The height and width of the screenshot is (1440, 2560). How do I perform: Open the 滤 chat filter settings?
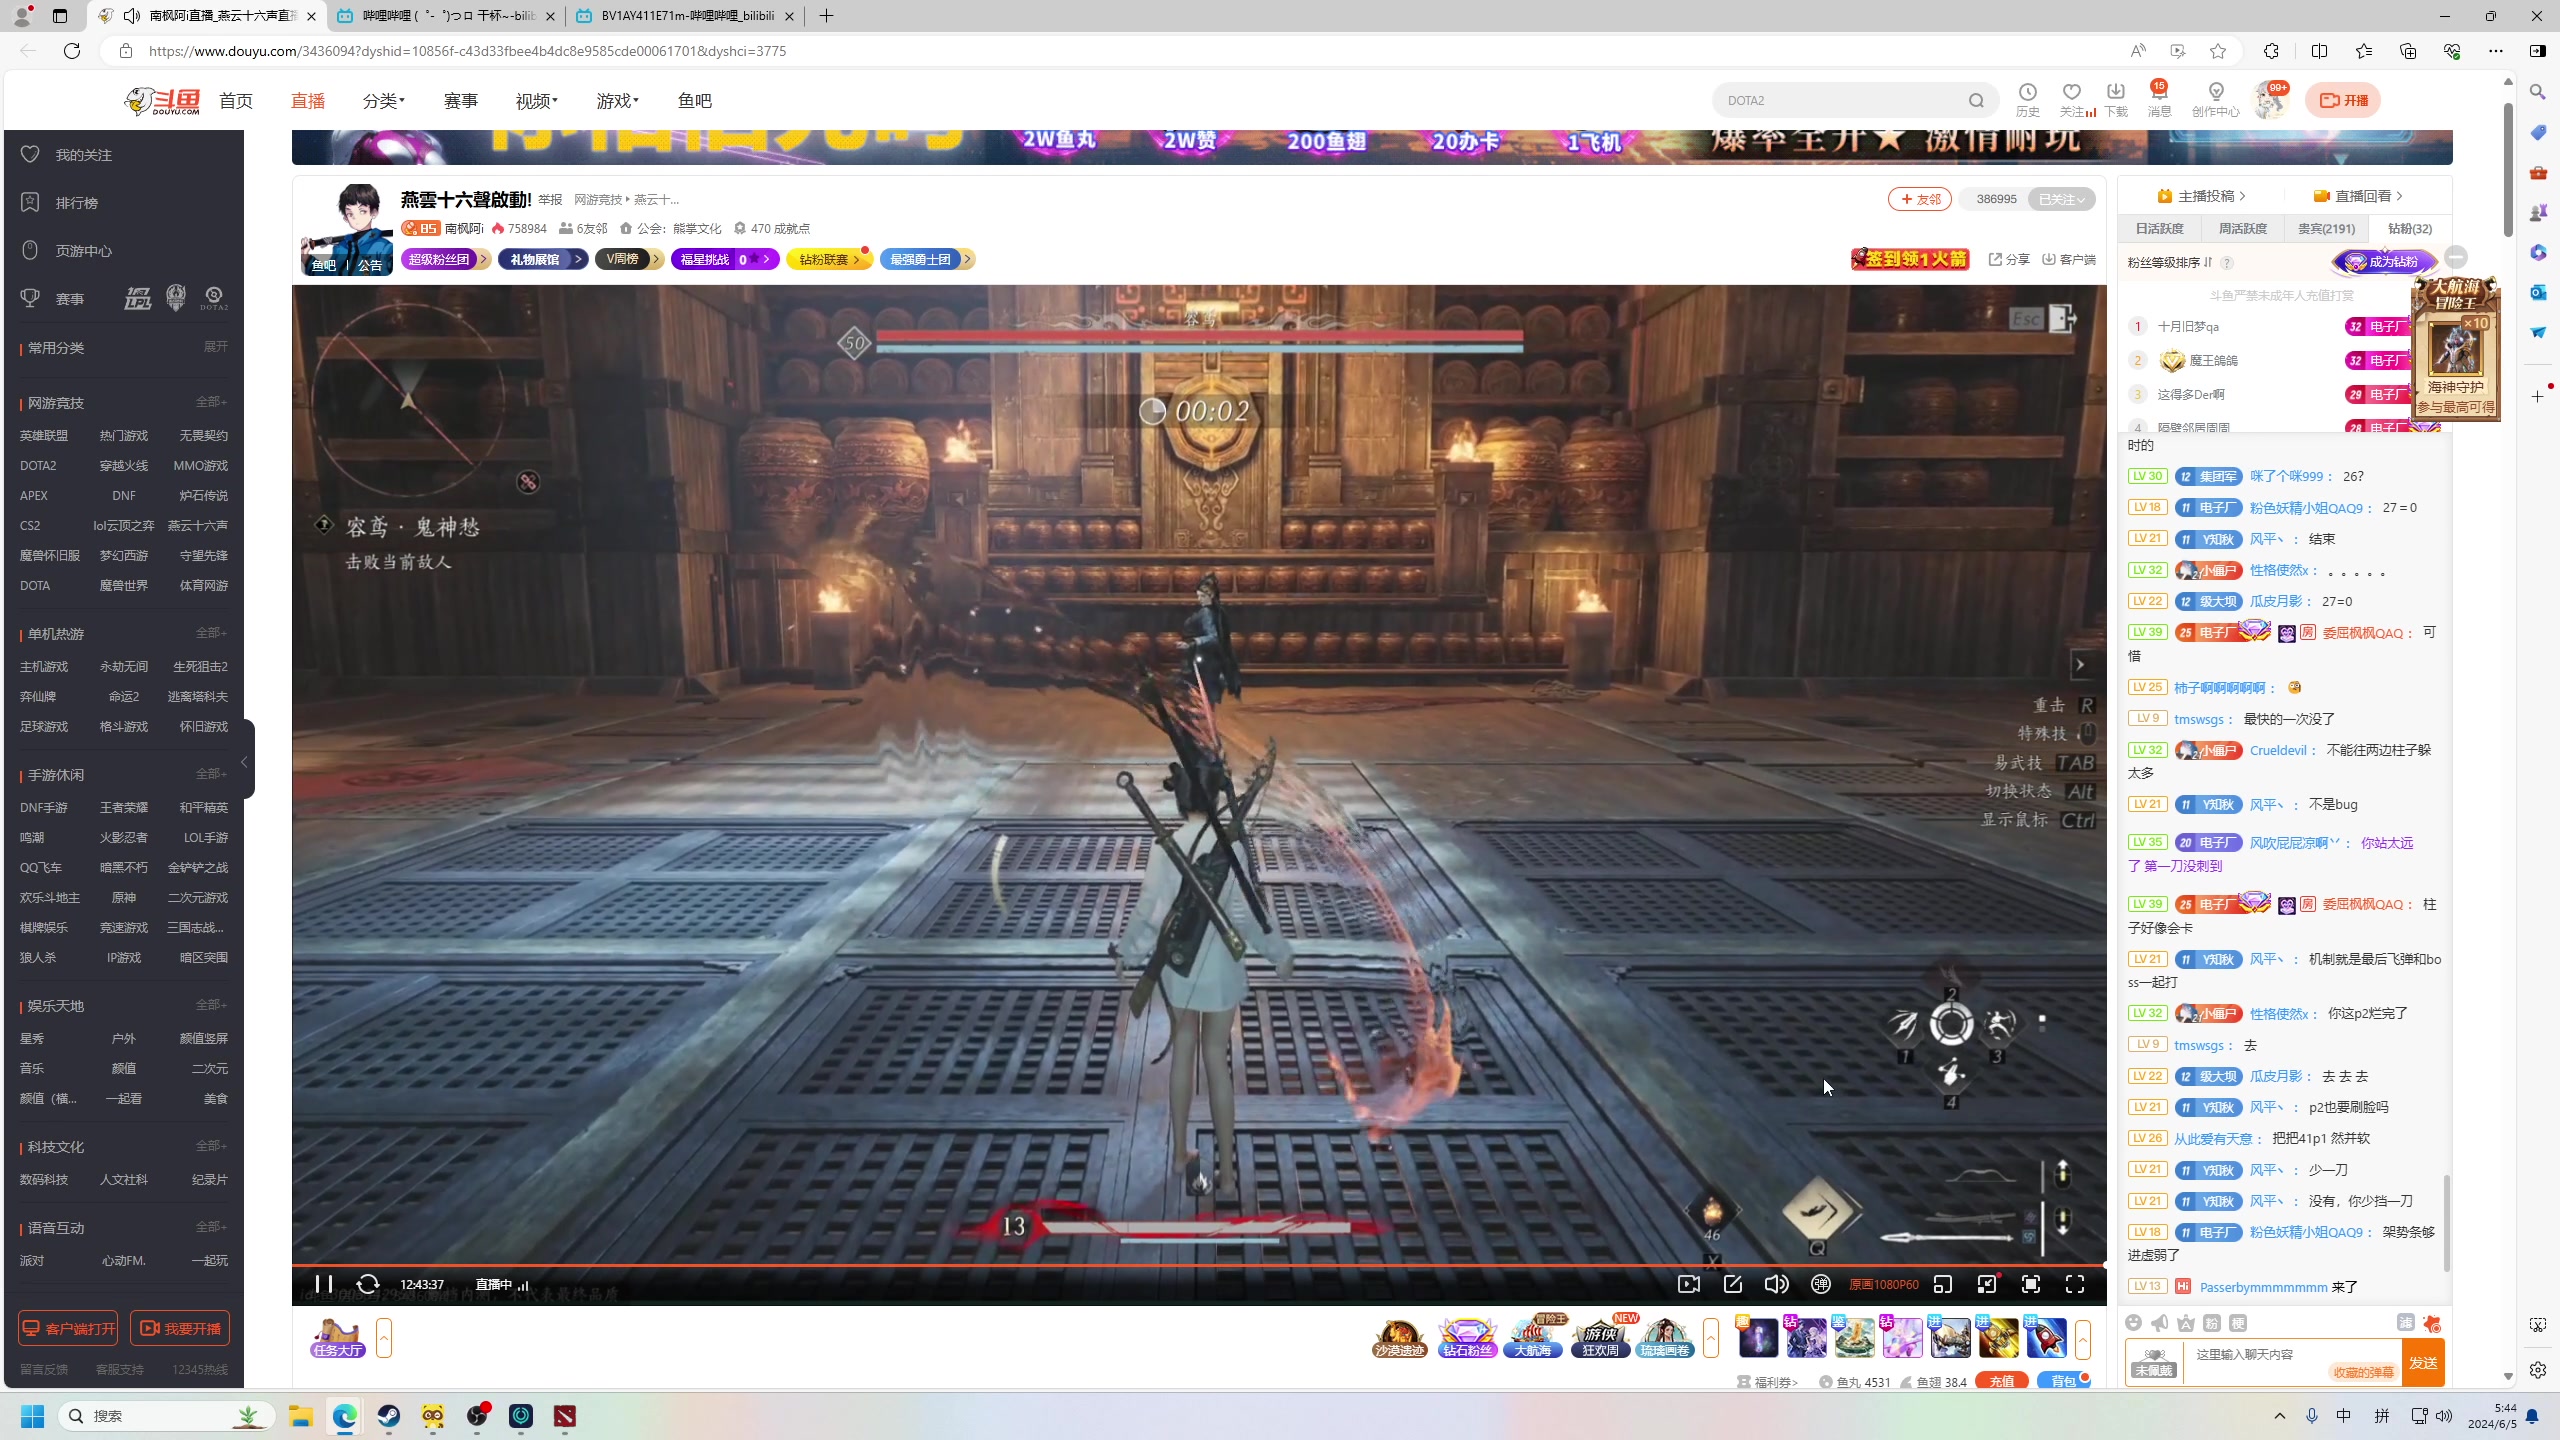tap(2406, 1323)
